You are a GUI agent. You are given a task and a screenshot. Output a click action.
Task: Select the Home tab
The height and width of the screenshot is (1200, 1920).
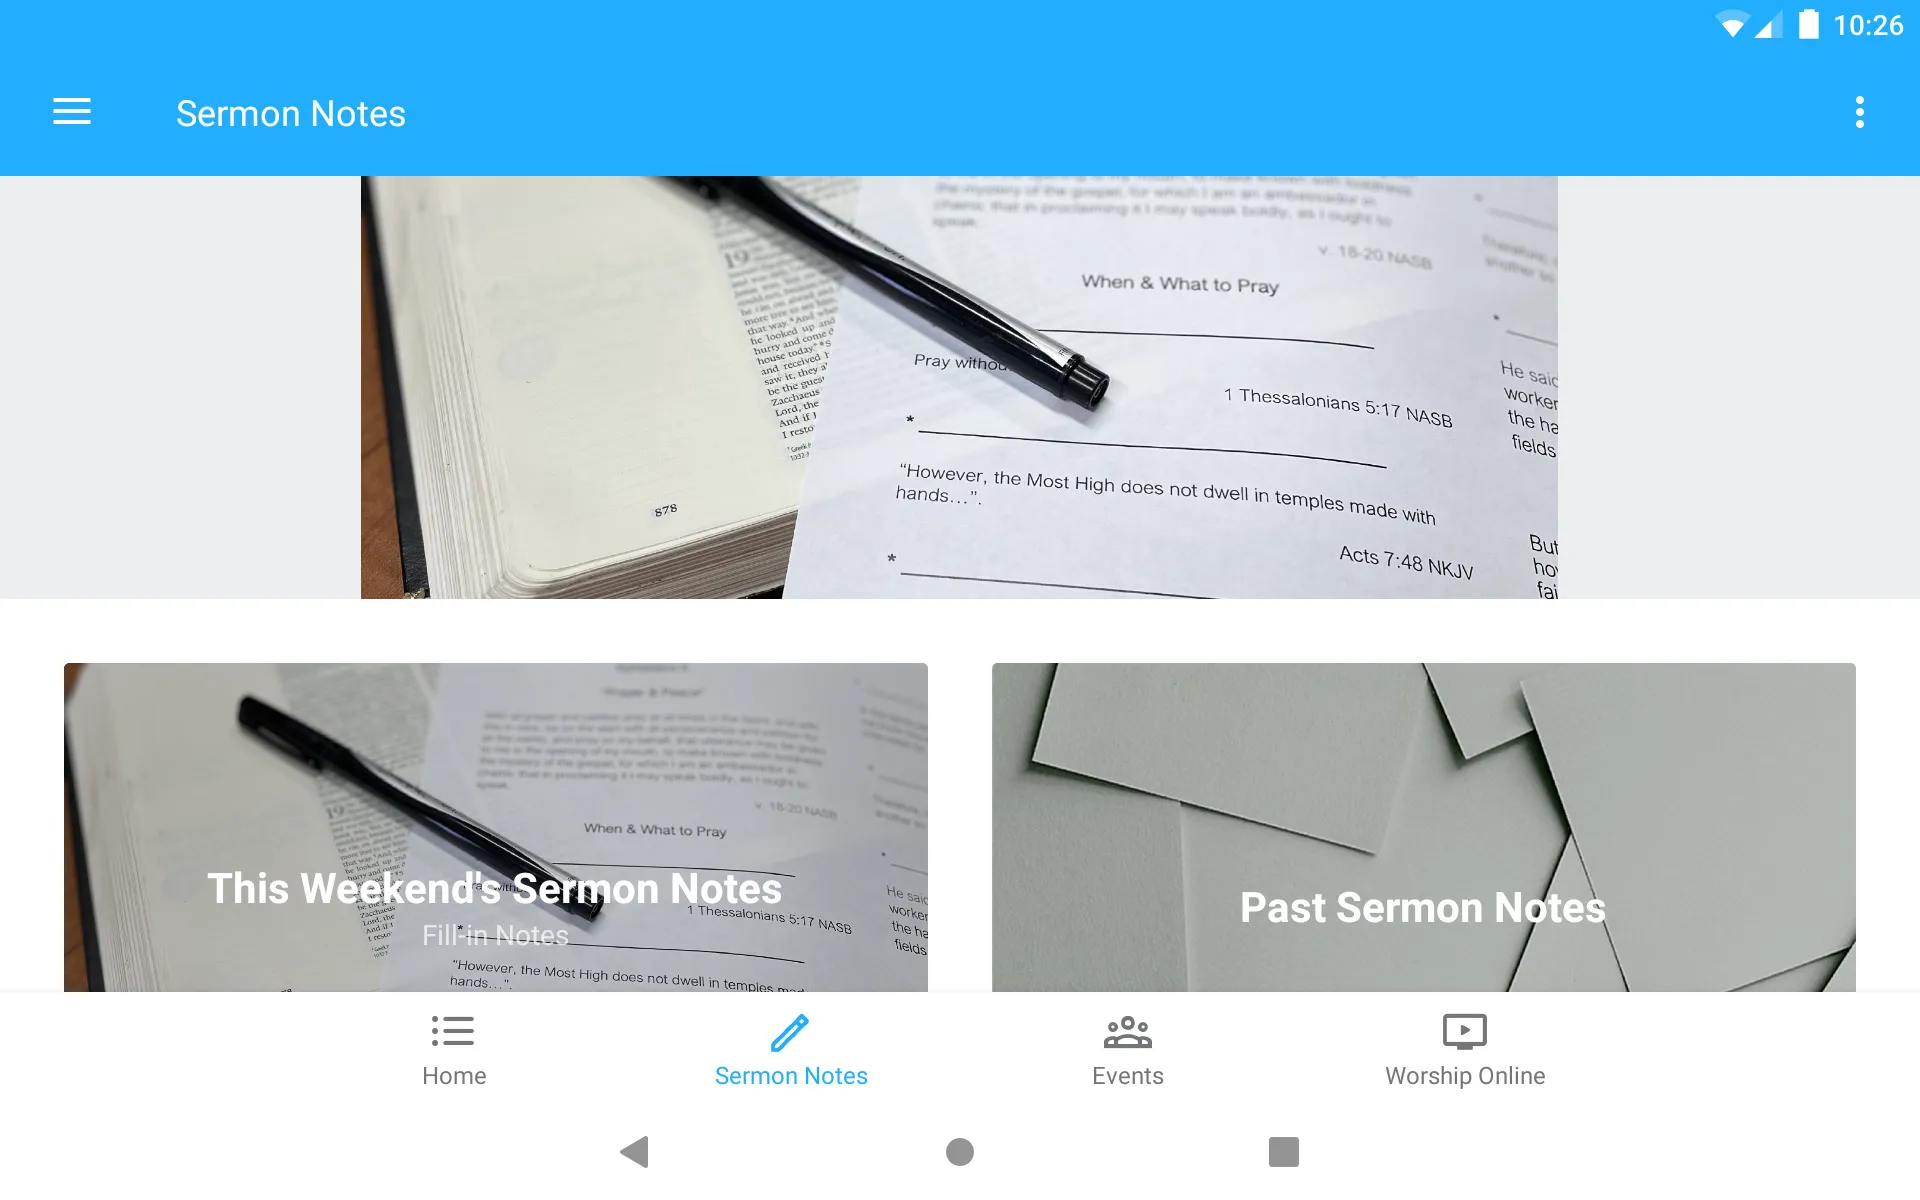[453, 1048]
